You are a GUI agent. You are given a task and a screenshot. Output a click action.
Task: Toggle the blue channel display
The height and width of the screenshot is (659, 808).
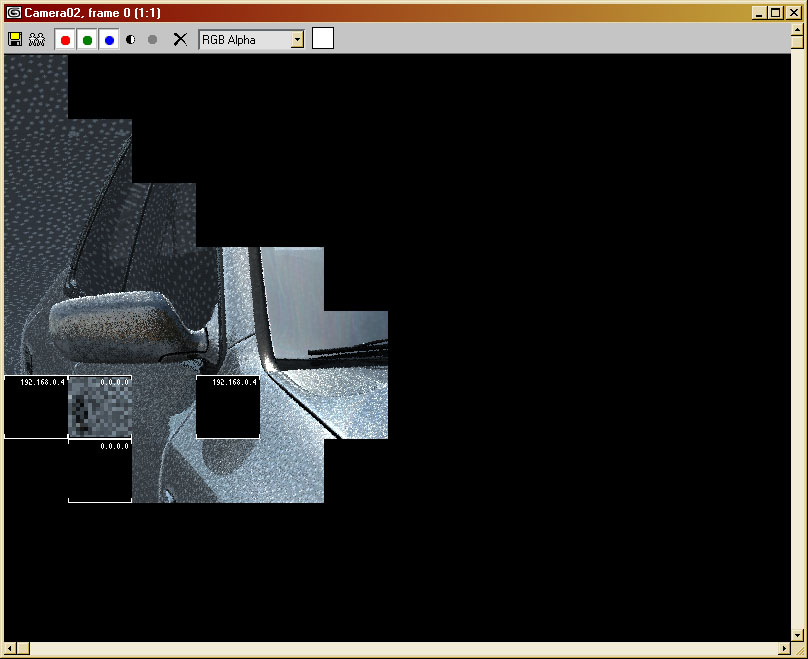point(109,40)
